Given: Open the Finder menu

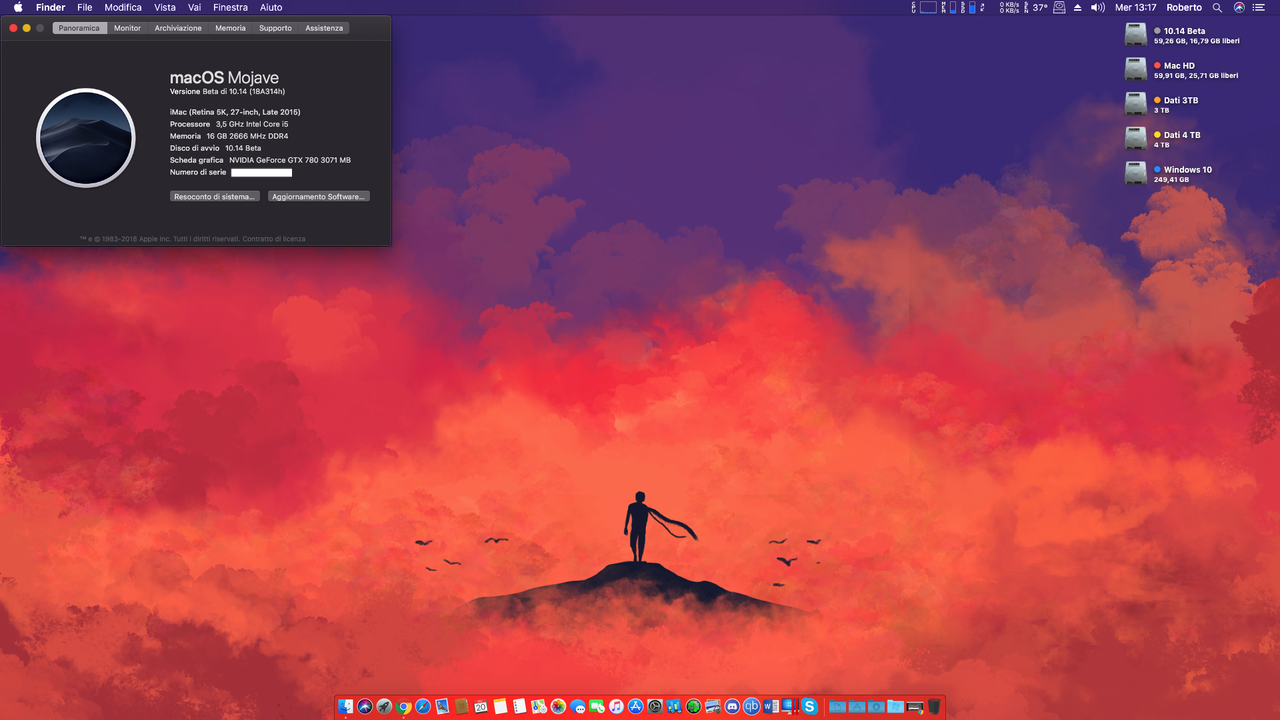Looking at the screenshot, I should click(51, 7).
